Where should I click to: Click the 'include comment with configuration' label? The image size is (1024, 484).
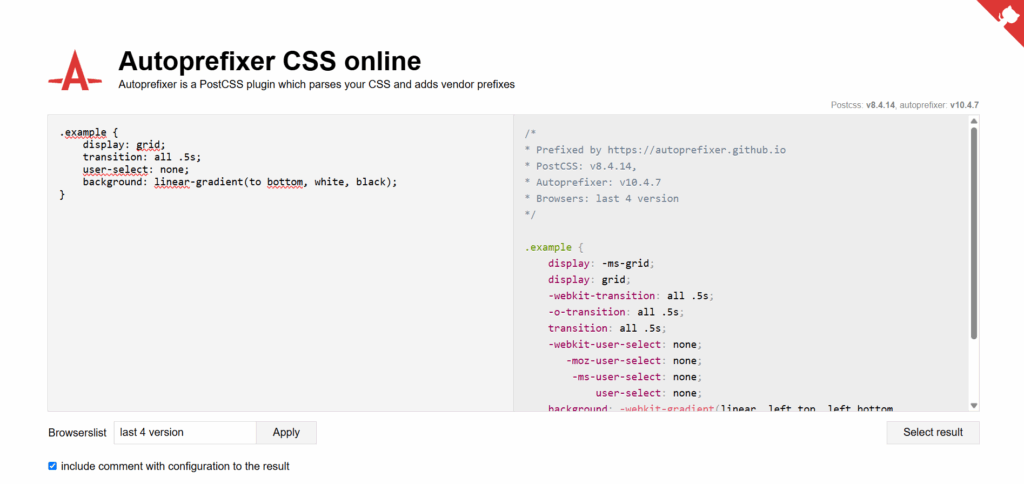pos(175,466)
